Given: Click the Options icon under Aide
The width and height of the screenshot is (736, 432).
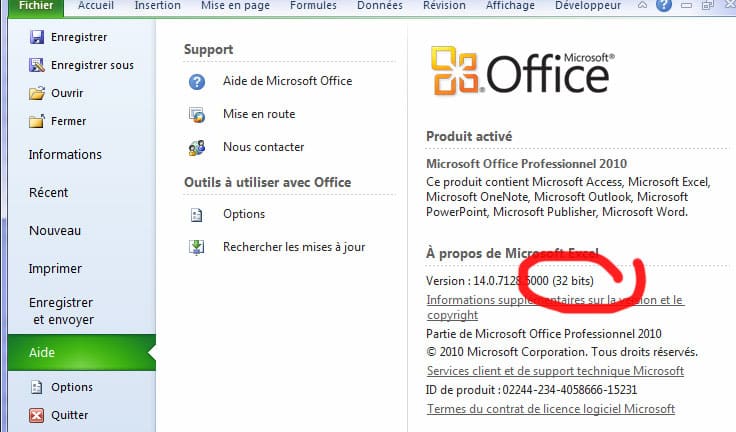Looking at the screenshot, I should (x=37, y=387).
